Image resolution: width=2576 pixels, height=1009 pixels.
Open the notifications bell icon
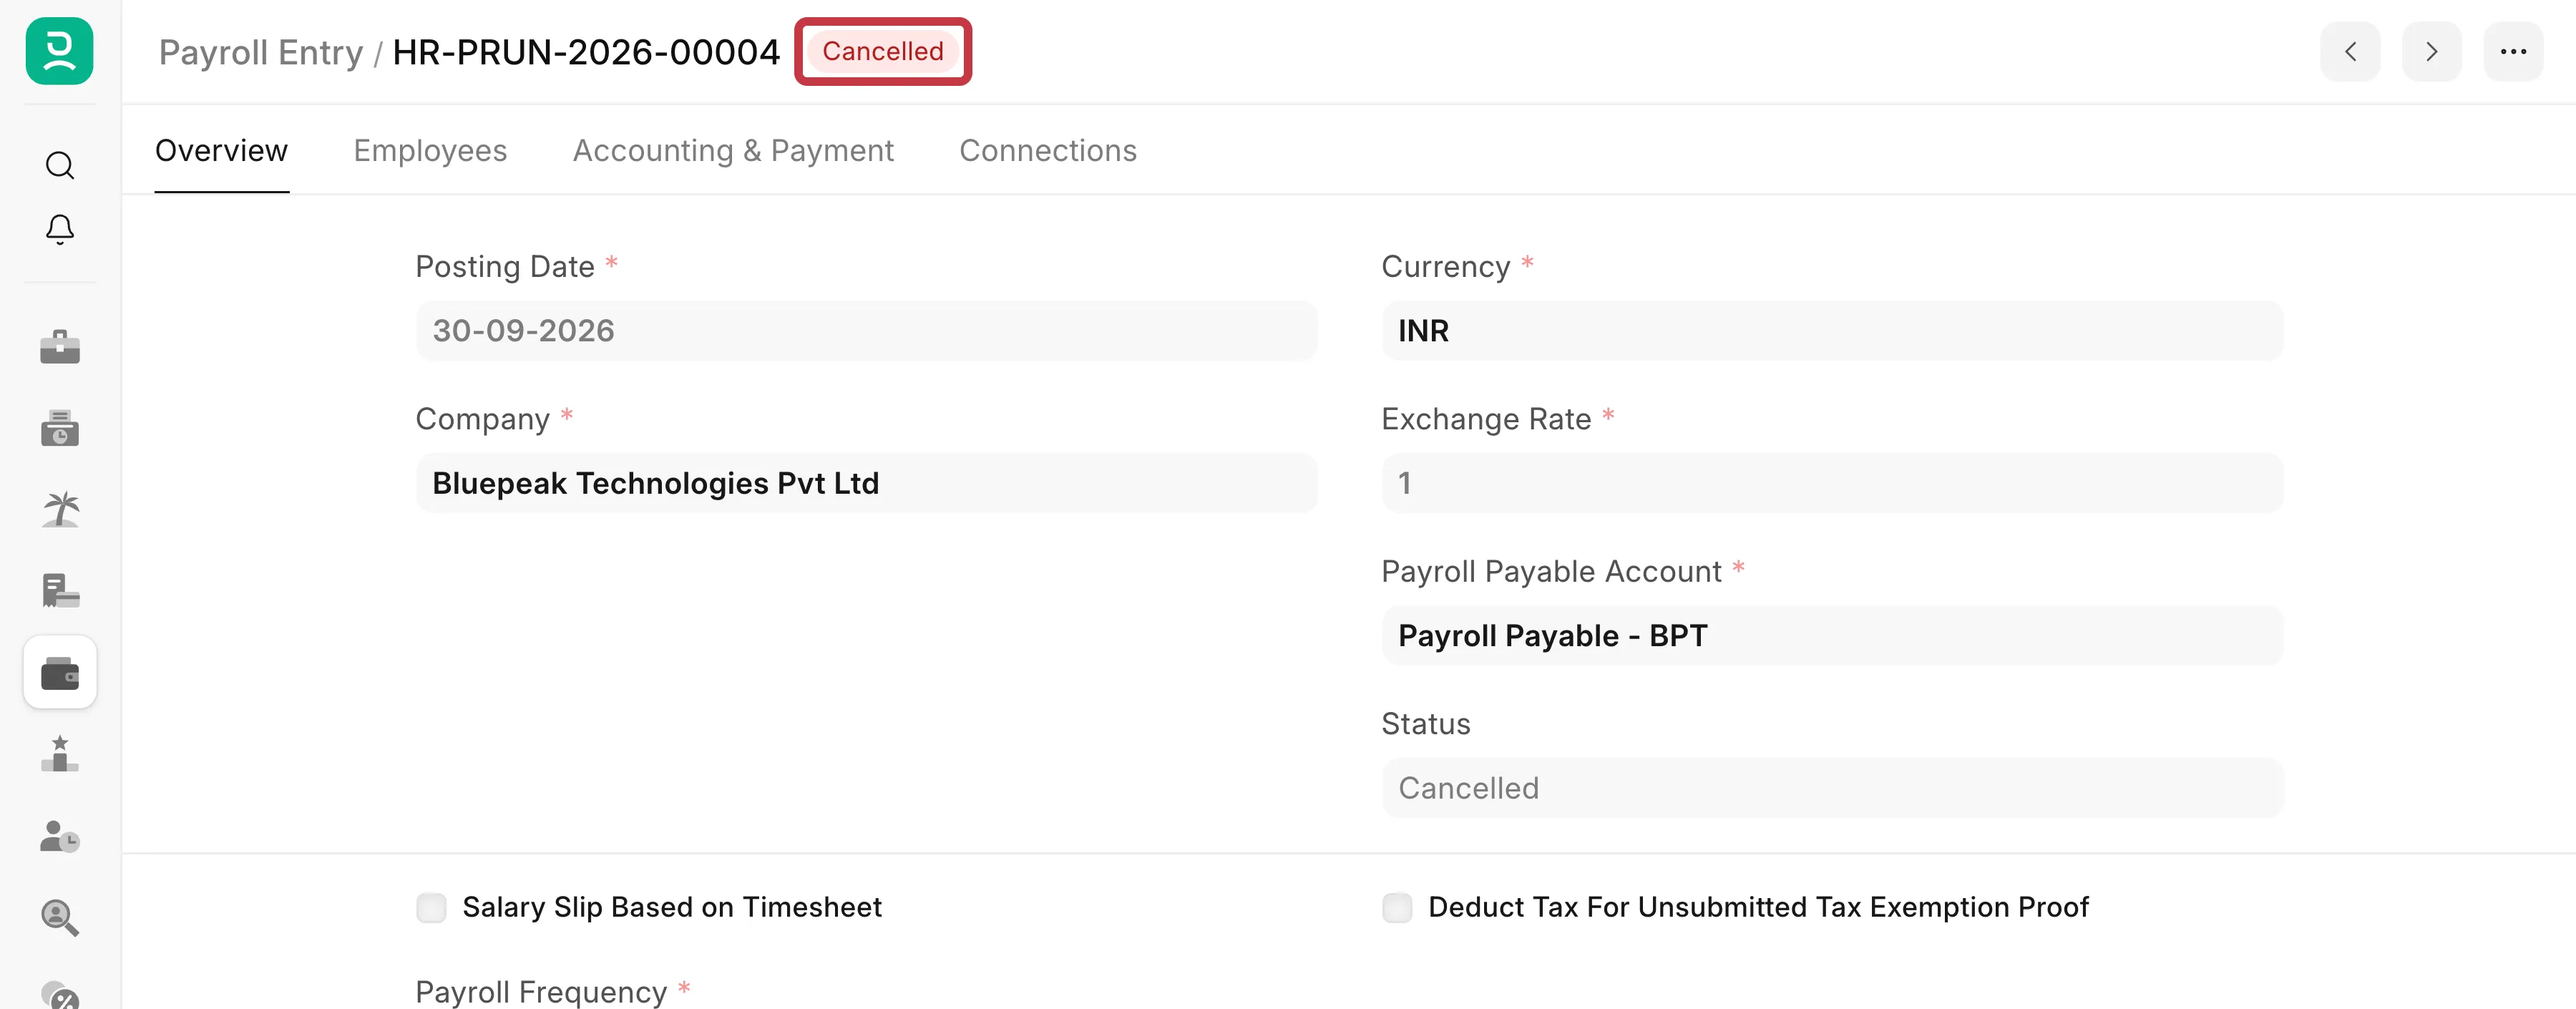point(60,229)
